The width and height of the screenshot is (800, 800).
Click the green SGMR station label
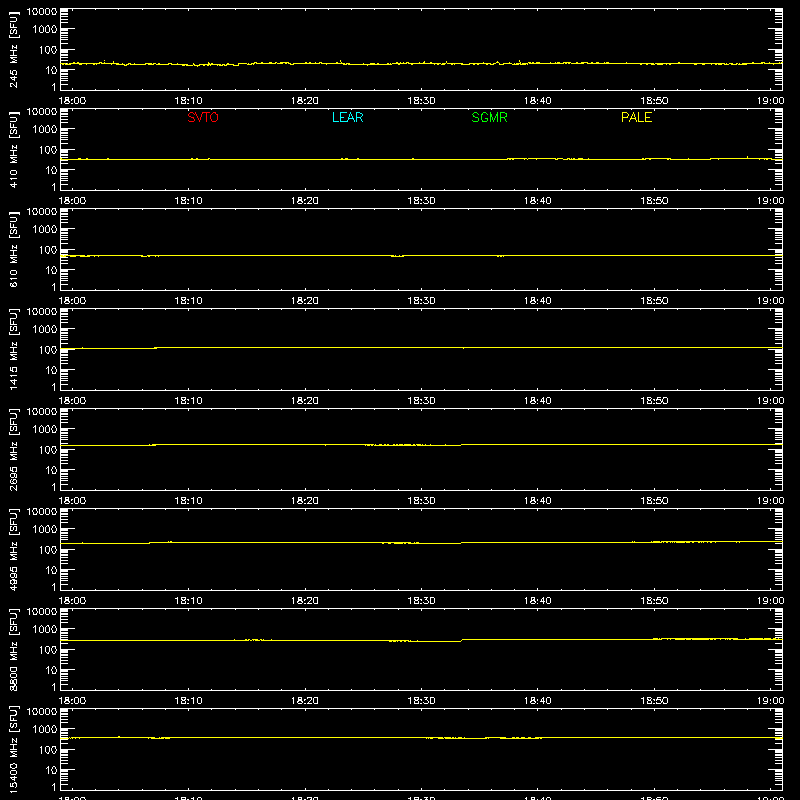pyautogui.click(x=489, y=117)
